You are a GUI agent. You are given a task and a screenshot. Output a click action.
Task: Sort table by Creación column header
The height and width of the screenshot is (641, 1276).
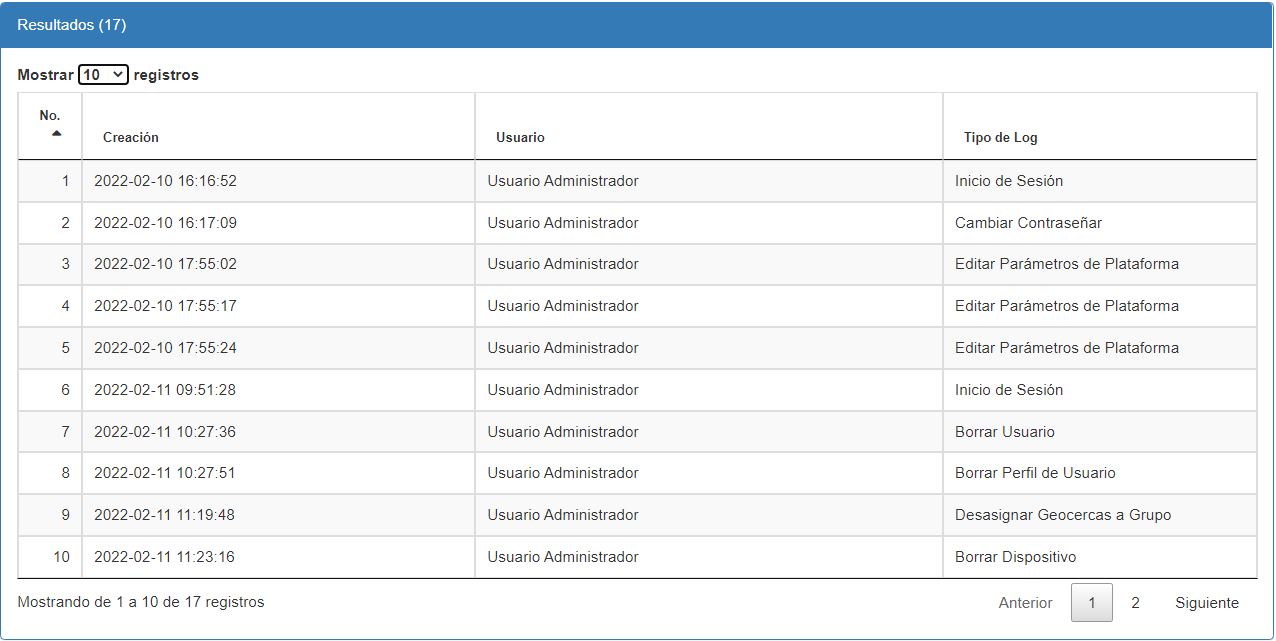pyautogui.click(x=130, y=137)
